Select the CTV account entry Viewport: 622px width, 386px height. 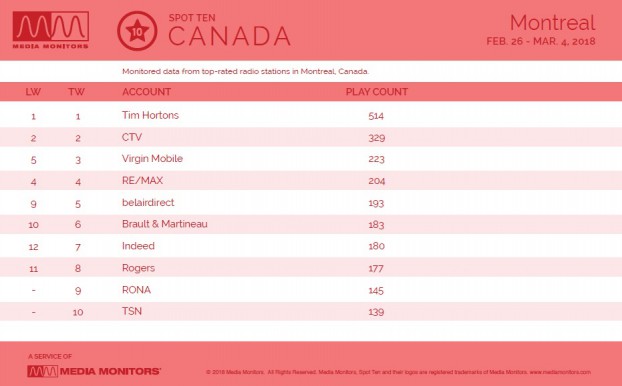(x=132, y=137)
